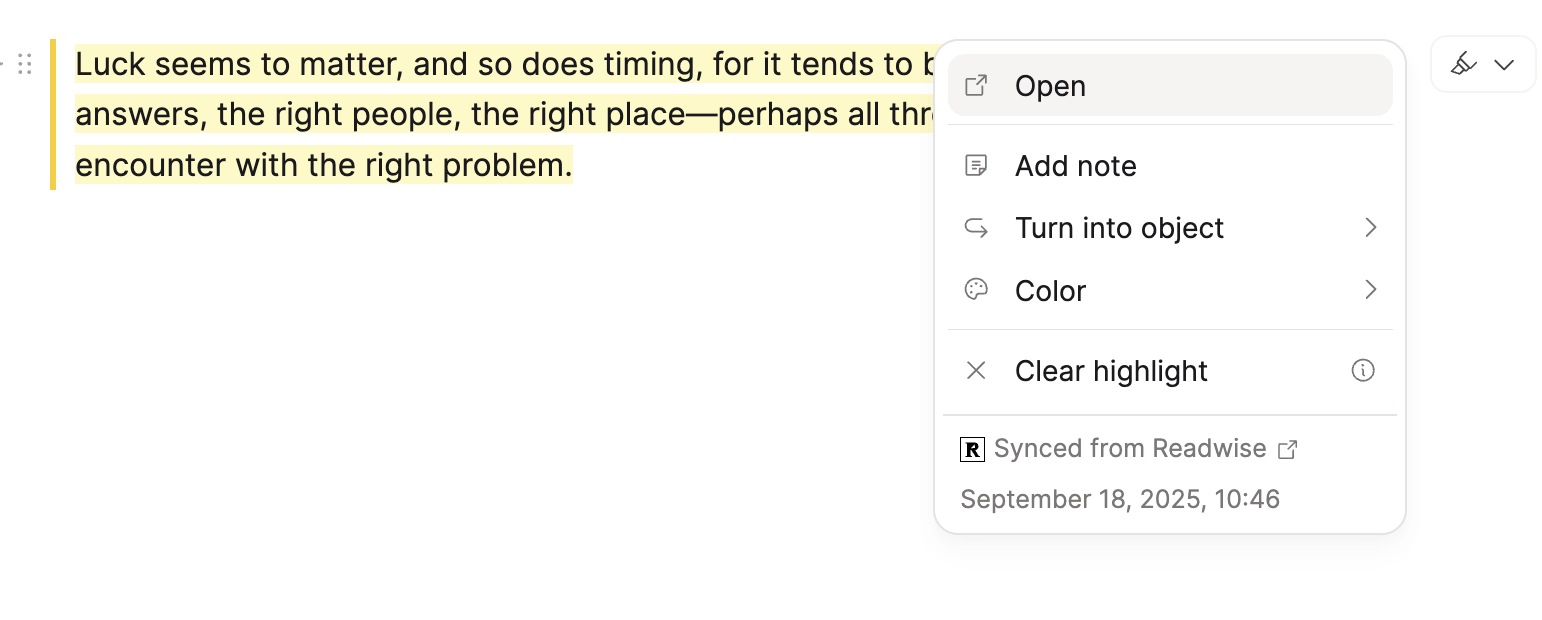Select Turn into object menu entry

pyautogui.click(x=1119, y=228)
